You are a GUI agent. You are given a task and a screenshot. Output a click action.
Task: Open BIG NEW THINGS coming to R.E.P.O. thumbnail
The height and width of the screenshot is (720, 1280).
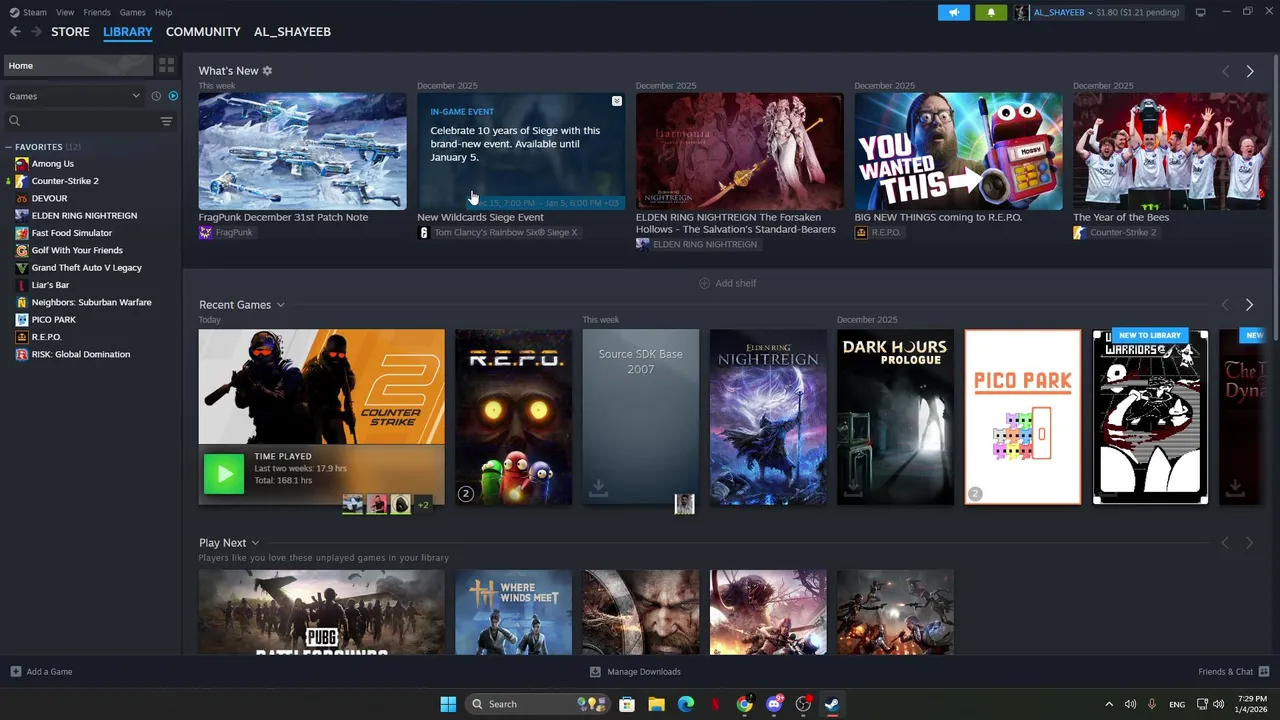tap(958, 151)
